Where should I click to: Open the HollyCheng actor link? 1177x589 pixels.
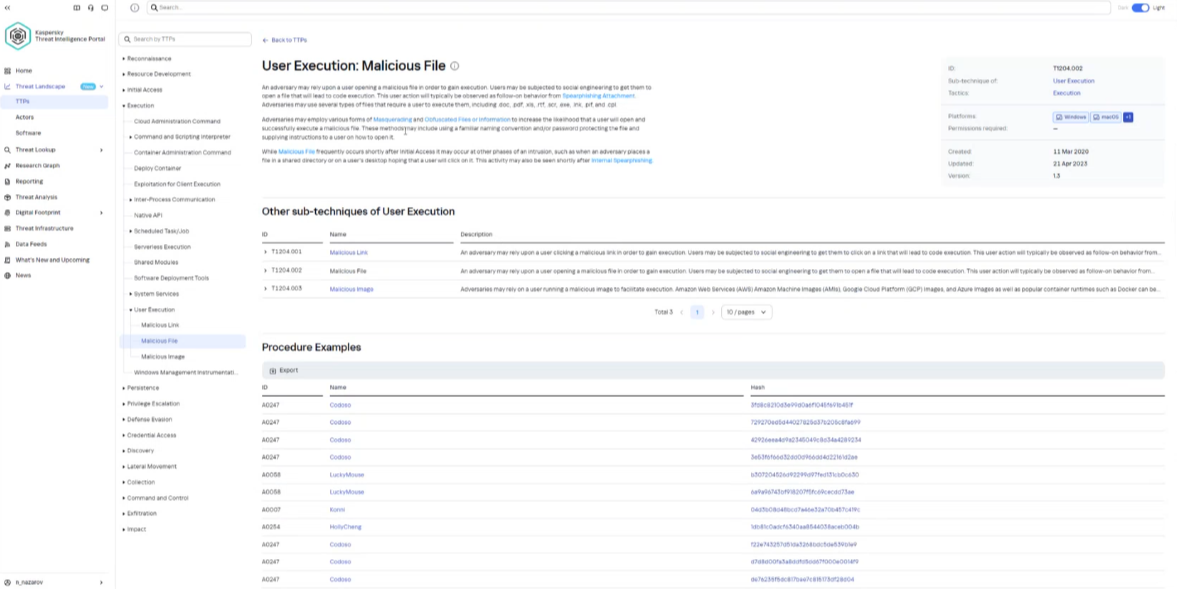pos(345,527)
